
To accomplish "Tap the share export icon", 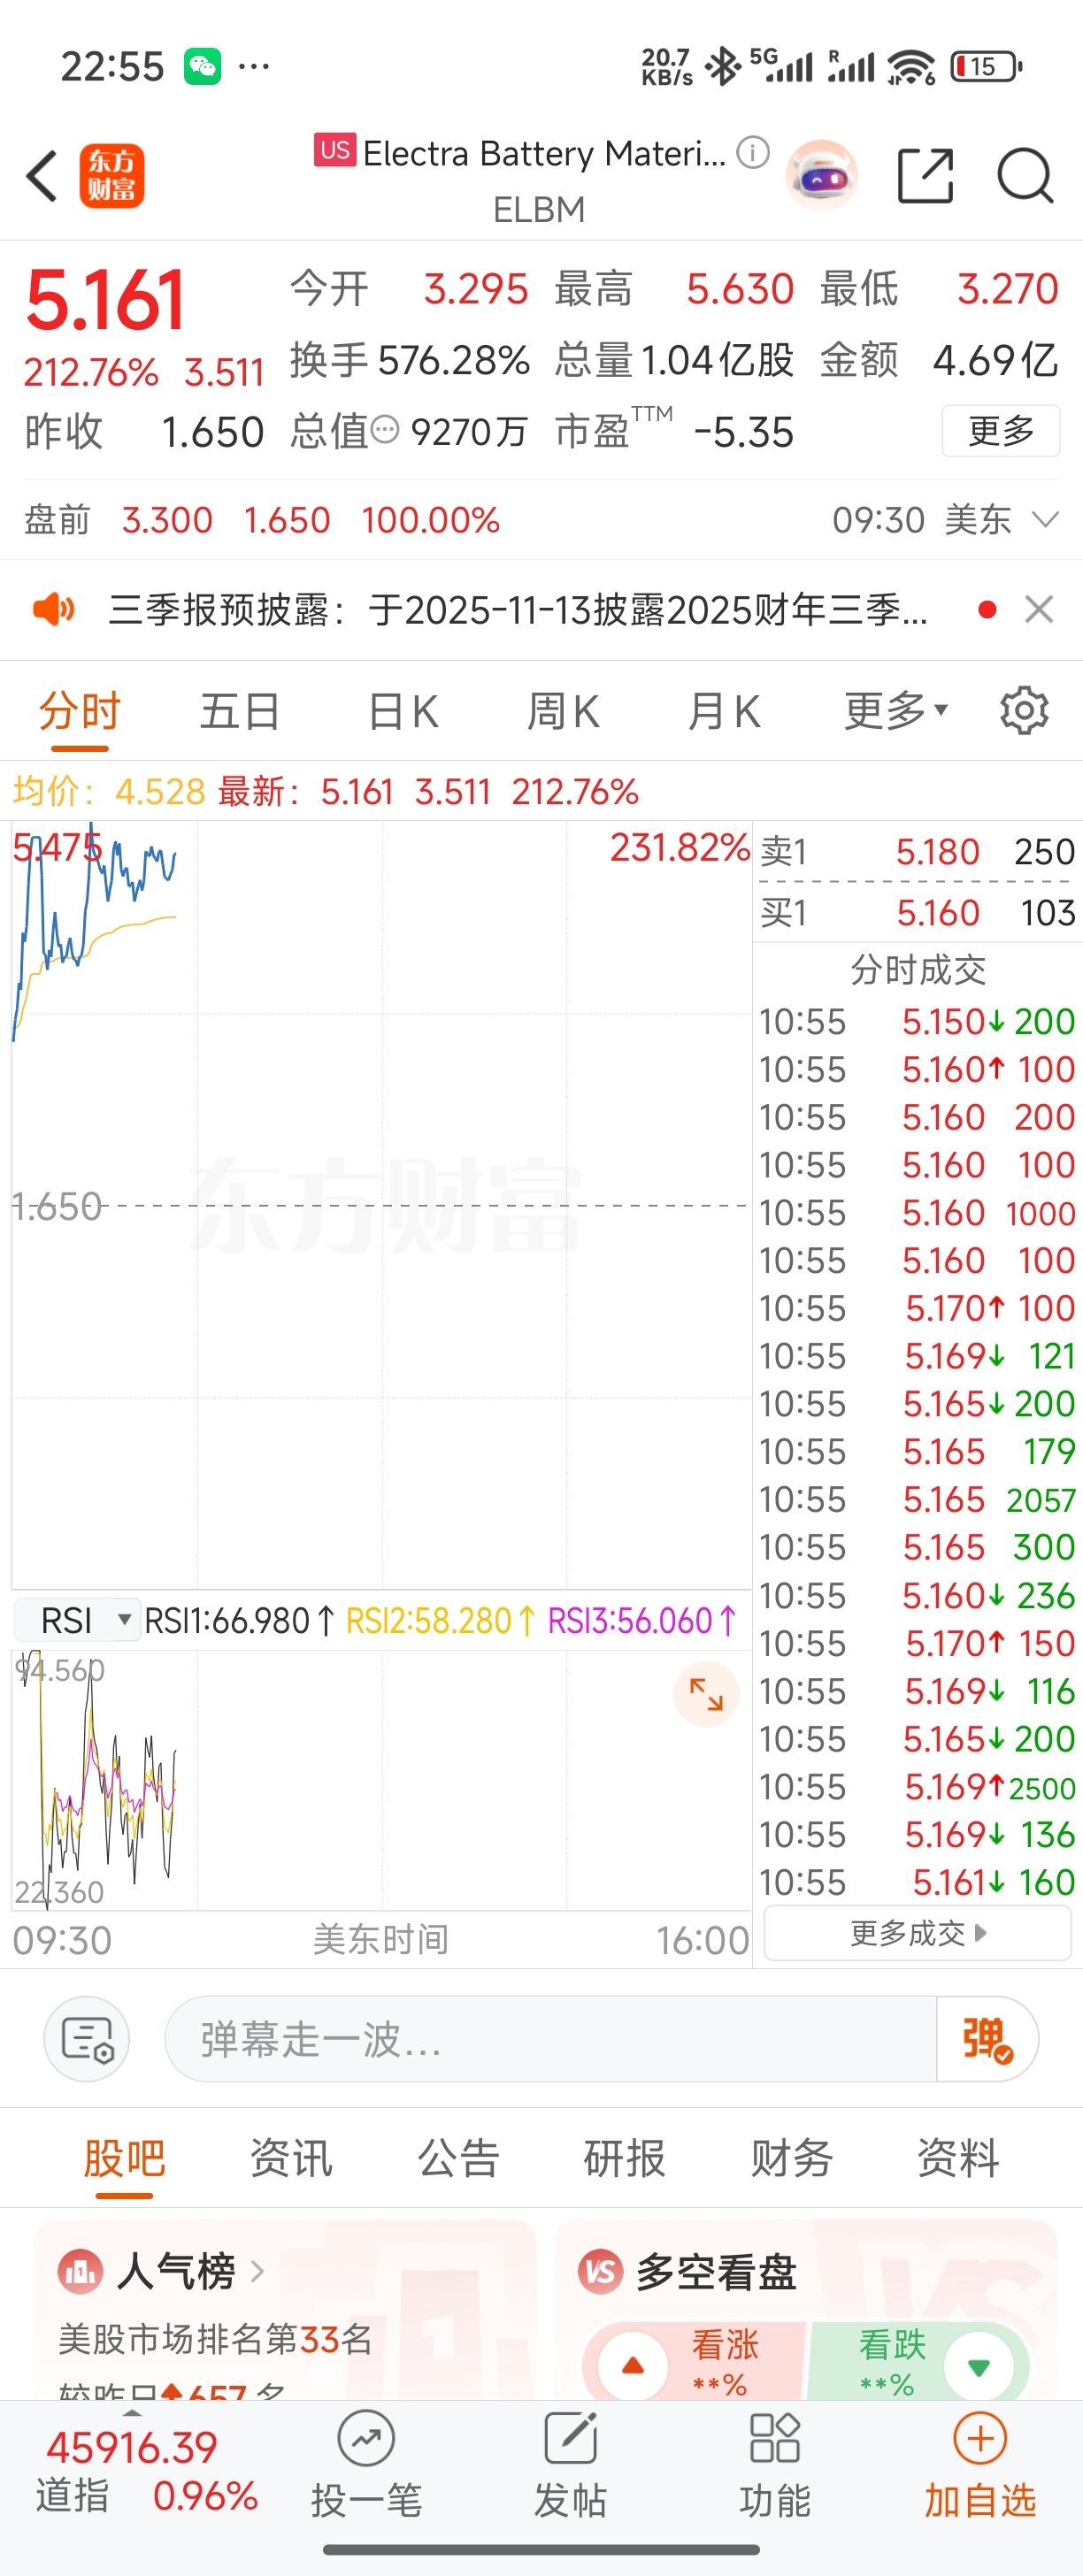I will click(925, 176).
